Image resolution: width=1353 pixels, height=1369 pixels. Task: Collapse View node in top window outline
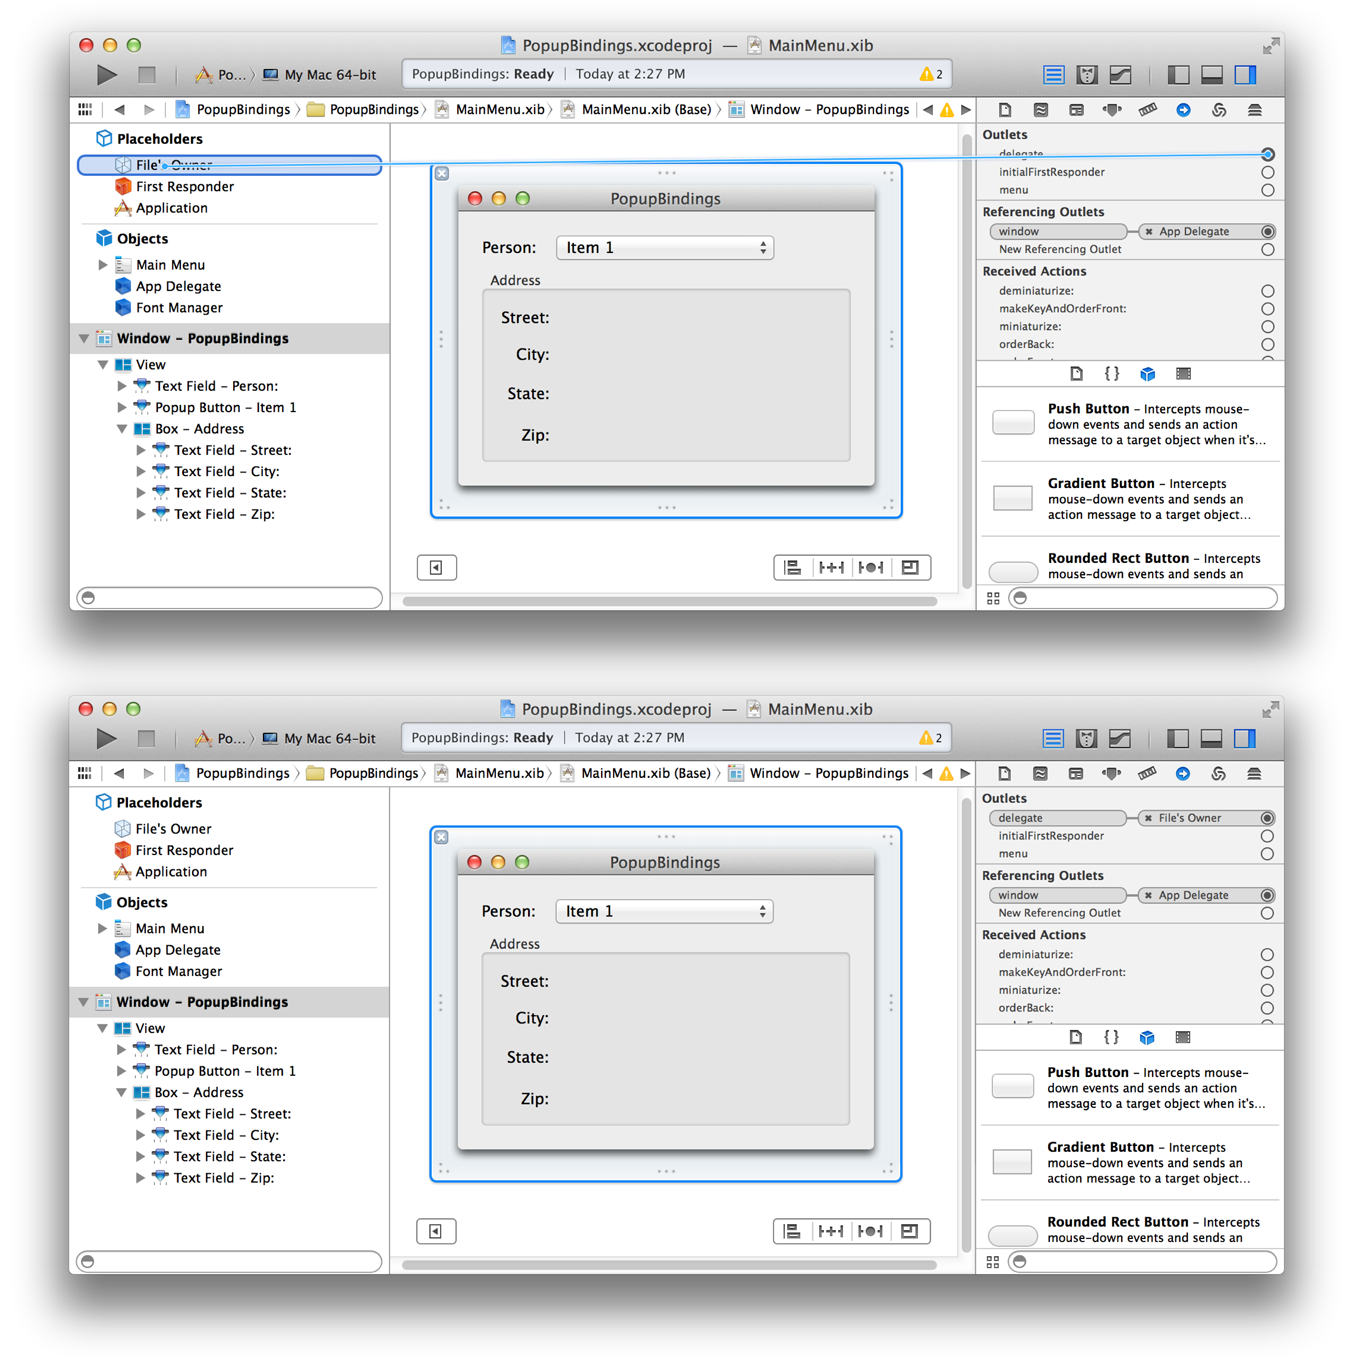103,365
